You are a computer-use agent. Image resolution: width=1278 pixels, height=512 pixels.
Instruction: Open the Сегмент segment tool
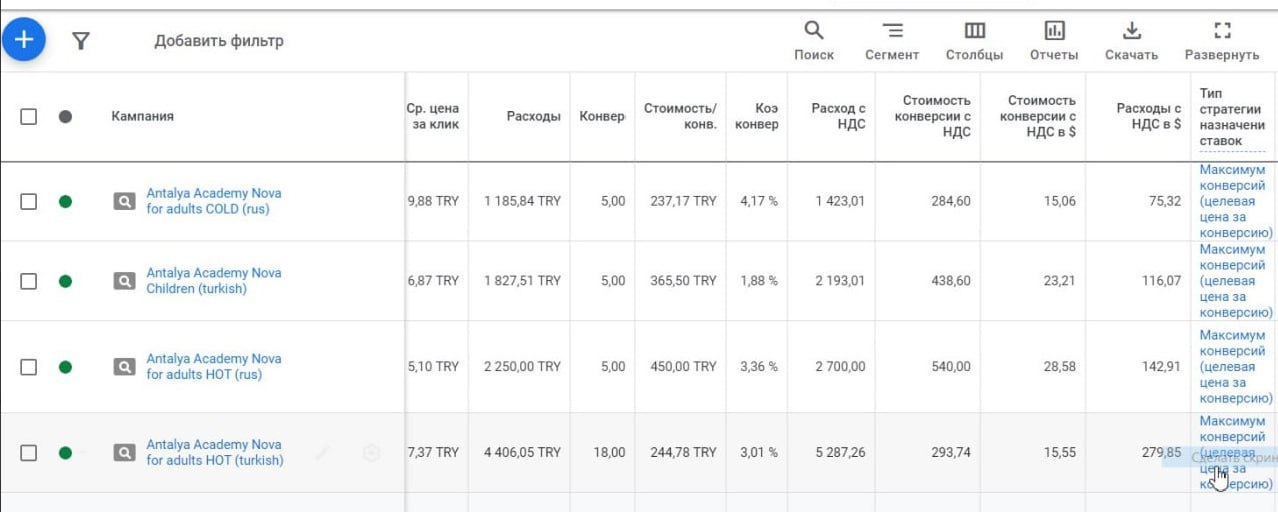tap(891, 40)
